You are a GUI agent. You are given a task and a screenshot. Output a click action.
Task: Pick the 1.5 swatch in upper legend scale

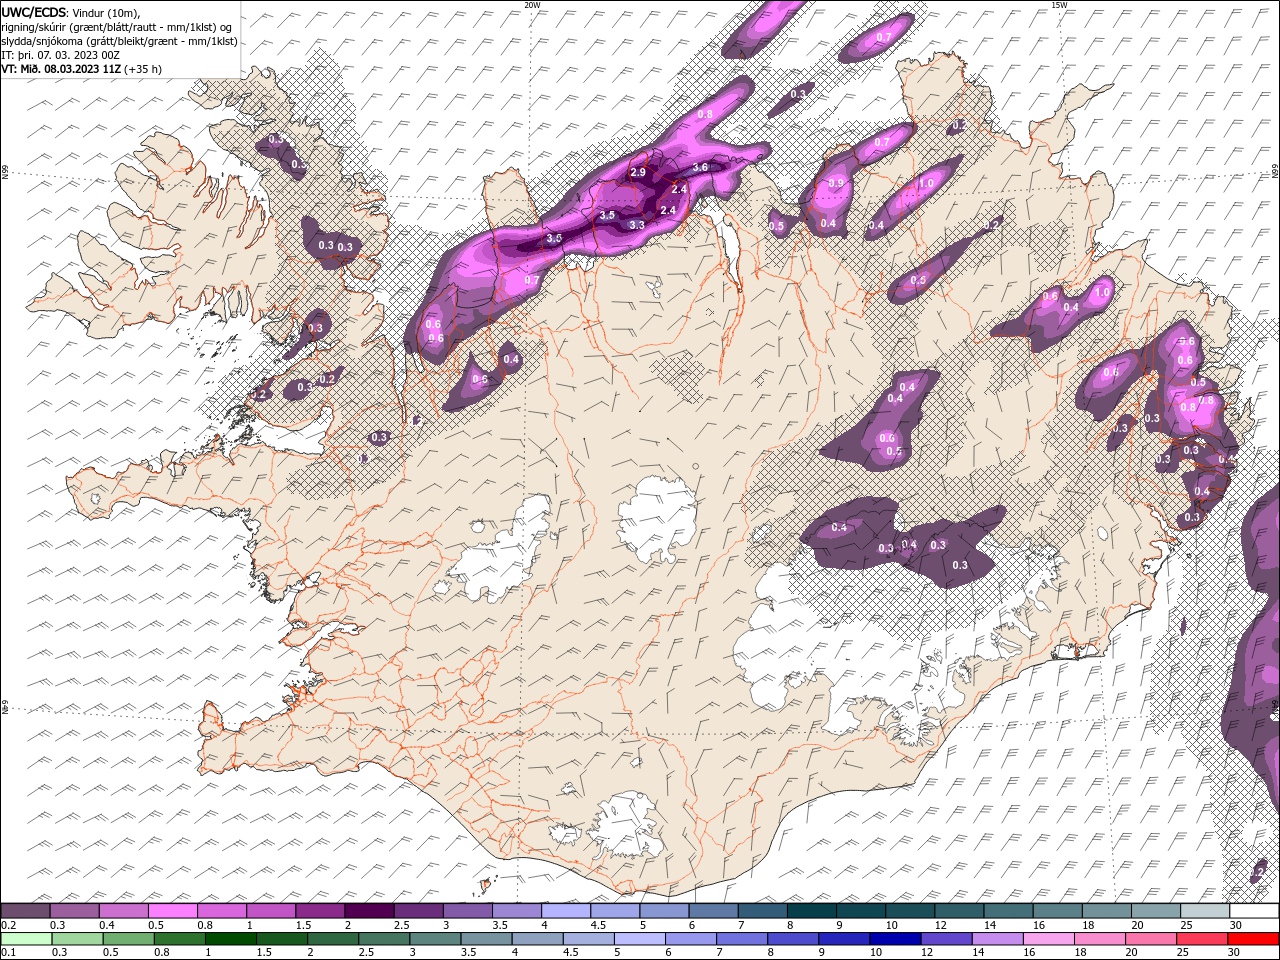point(320,911)
